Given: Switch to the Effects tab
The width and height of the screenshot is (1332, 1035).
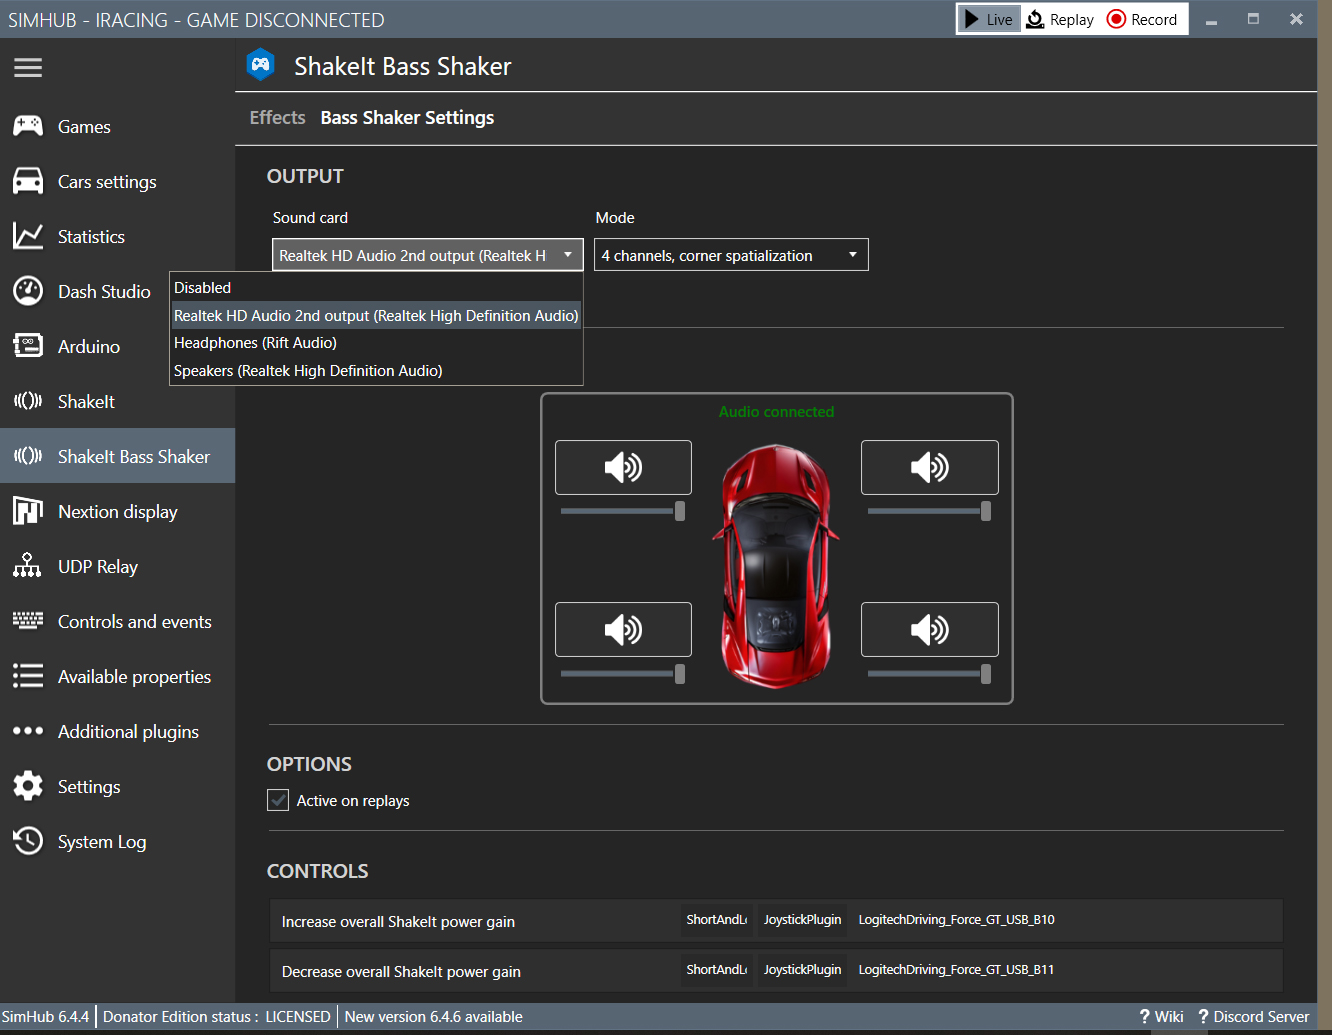Looking at the screenshot, I should pos(277,117).
